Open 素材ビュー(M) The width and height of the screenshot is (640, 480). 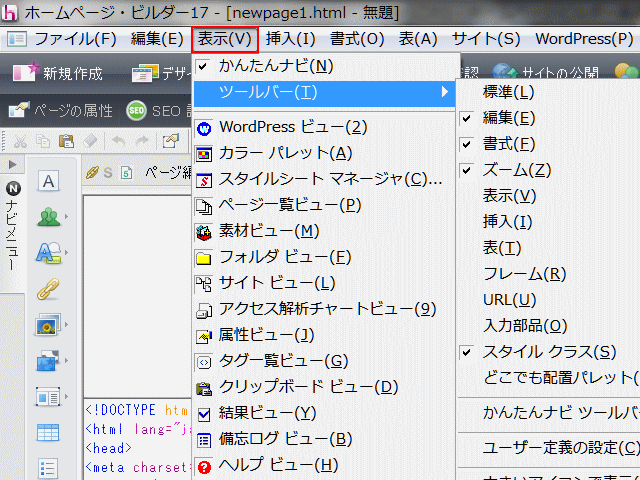(324, 231)
